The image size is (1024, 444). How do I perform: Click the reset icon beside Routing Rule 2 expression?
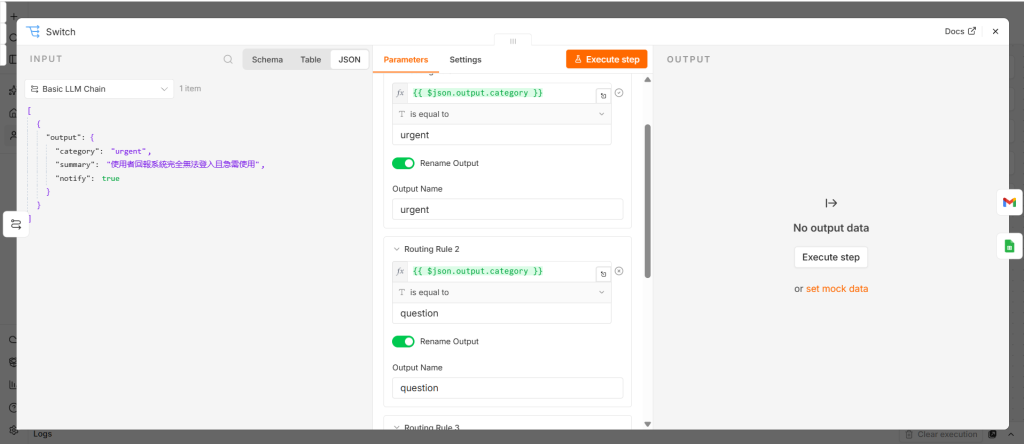pos(603,274)
